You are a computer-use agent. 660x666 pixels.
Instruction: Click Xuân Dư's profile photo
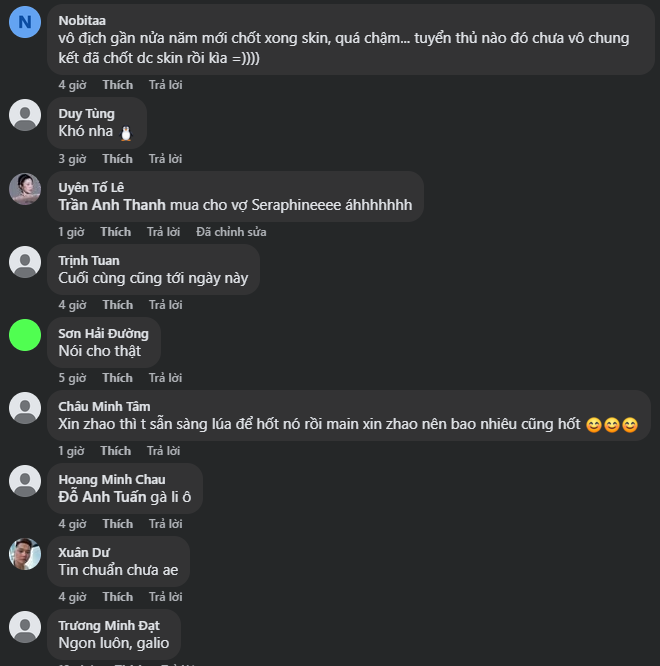(x=25, y=554)
